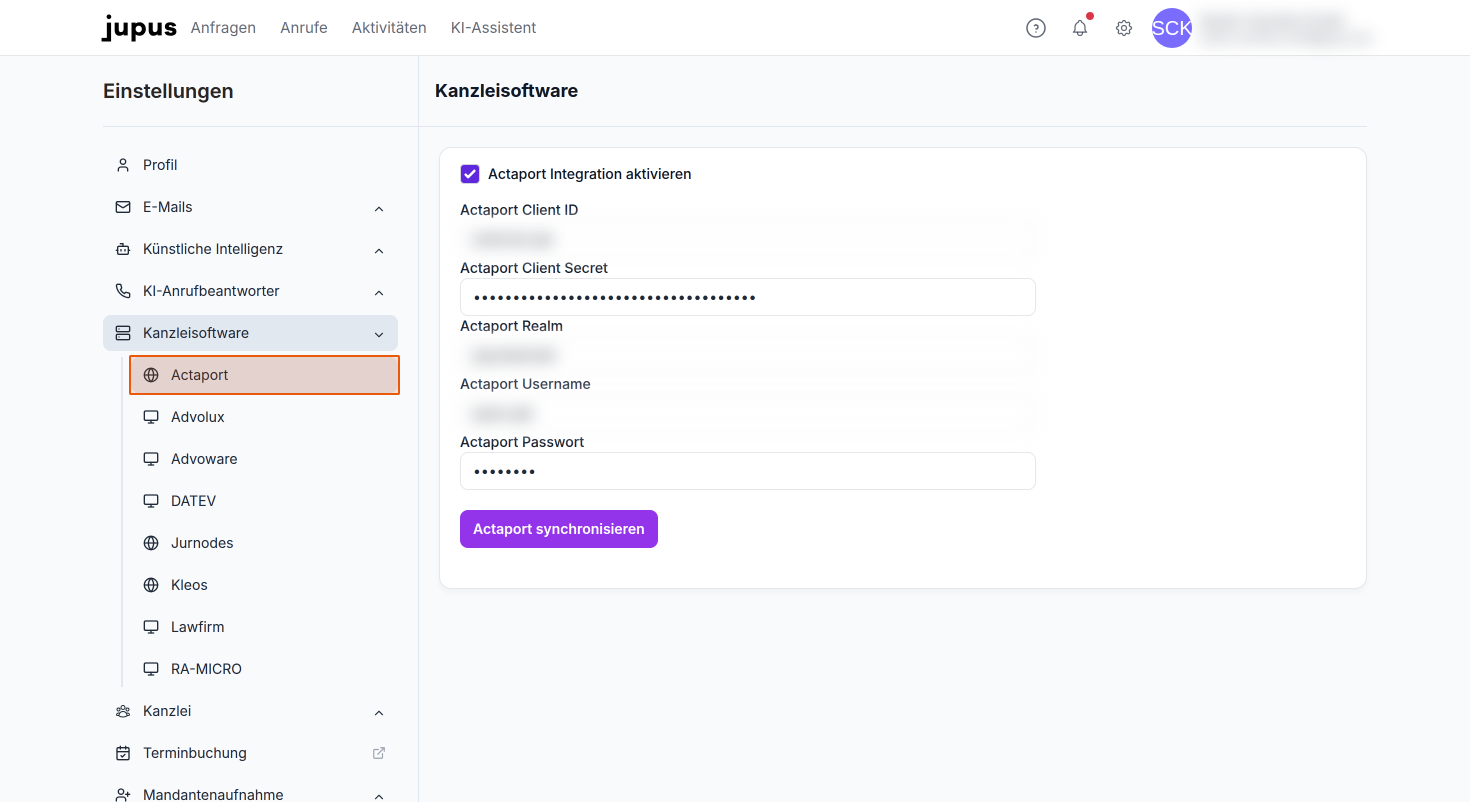Screen dimensions: 1470x802
Task: Click the KI-Anrufbeantworter phone icon
Action: pyautogui.click(x=123, y=291)
